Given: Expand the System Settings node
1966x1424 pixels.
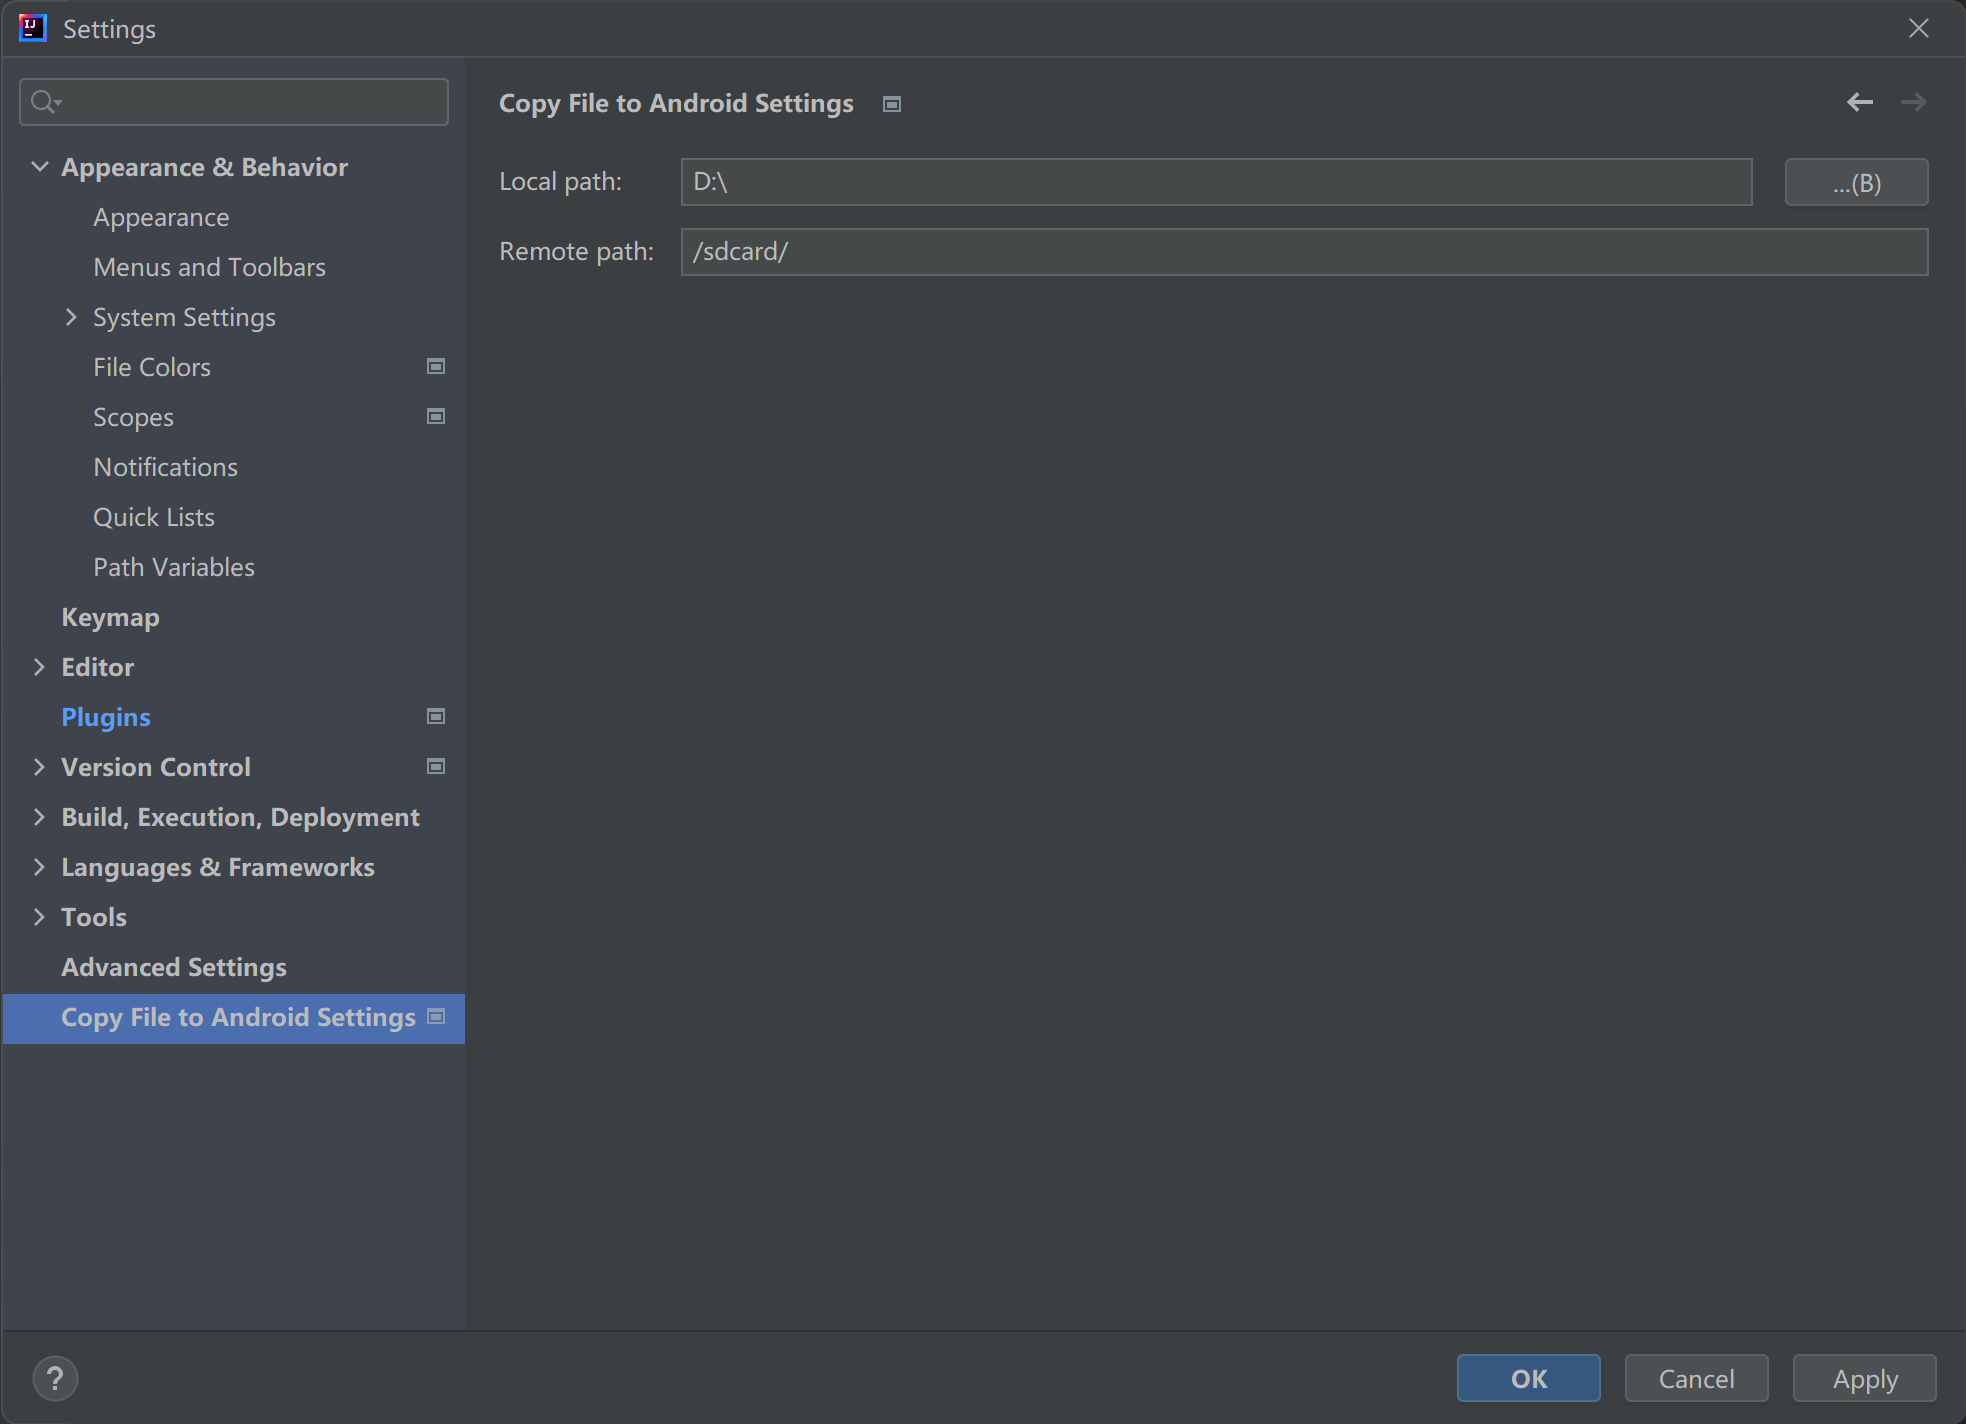Looking at the screenshot, I should point(71,317).
